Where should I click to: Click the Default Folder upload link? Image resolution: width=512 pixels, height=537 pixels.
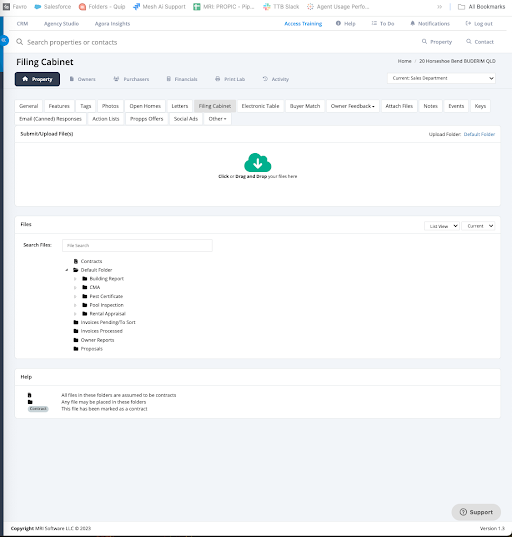479,134
